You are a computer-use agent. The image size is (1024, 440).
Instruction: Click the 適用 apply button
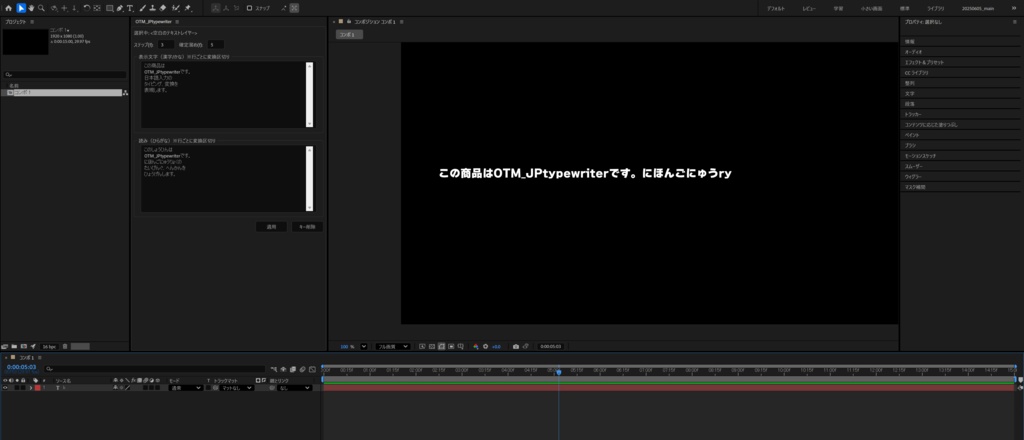pyautogui.click(x=271, y=227)
